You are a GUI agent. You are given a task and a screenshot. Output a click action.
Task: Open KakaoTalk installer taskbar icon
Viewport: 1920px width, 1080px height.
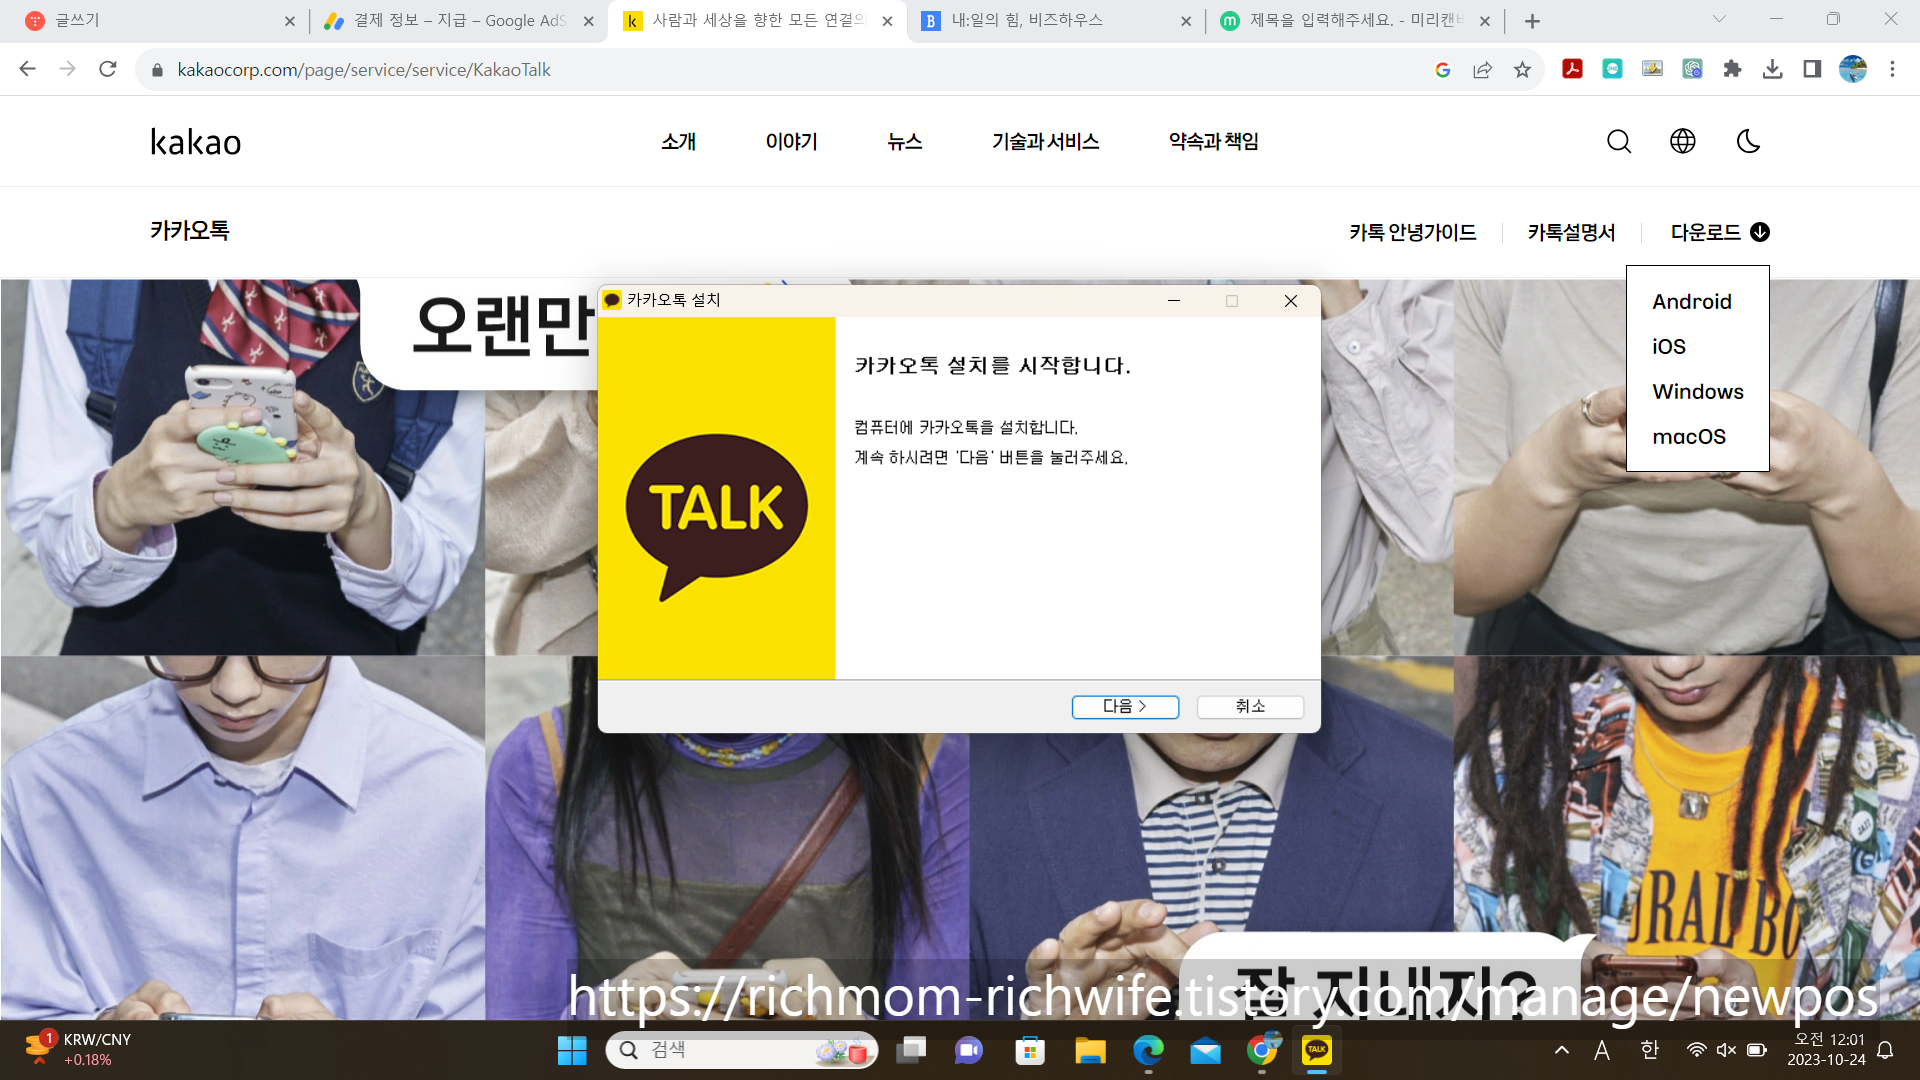[1317, 1050]
